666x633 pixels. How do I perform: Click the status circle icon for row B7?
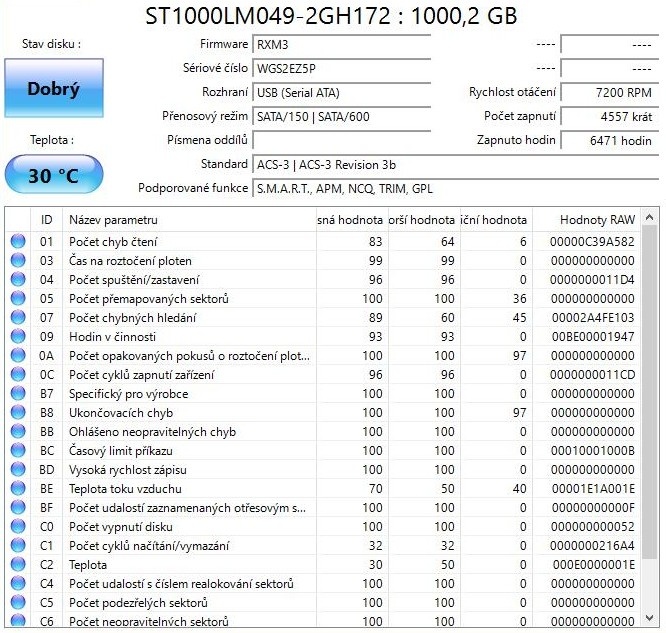click(x=18, y=393)
